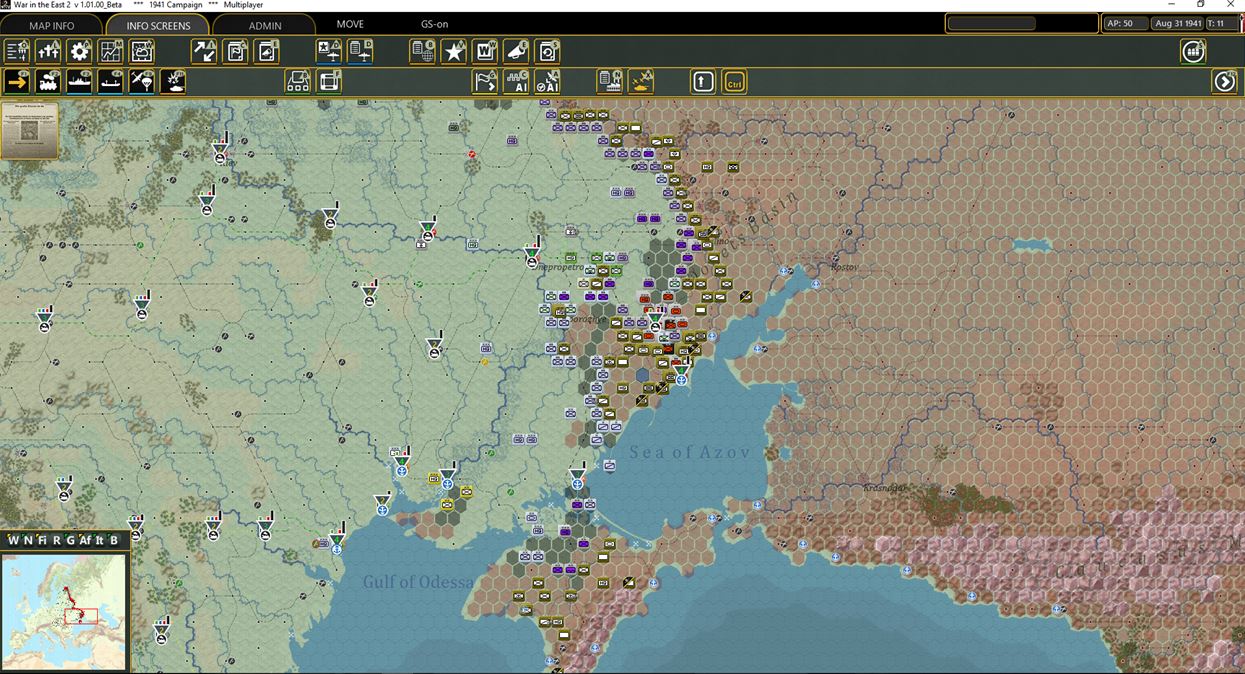Image resolution: width=1245 pixels, height=674 pixels.
Task: Click the W document icon
Action: (x=485, y=51)
